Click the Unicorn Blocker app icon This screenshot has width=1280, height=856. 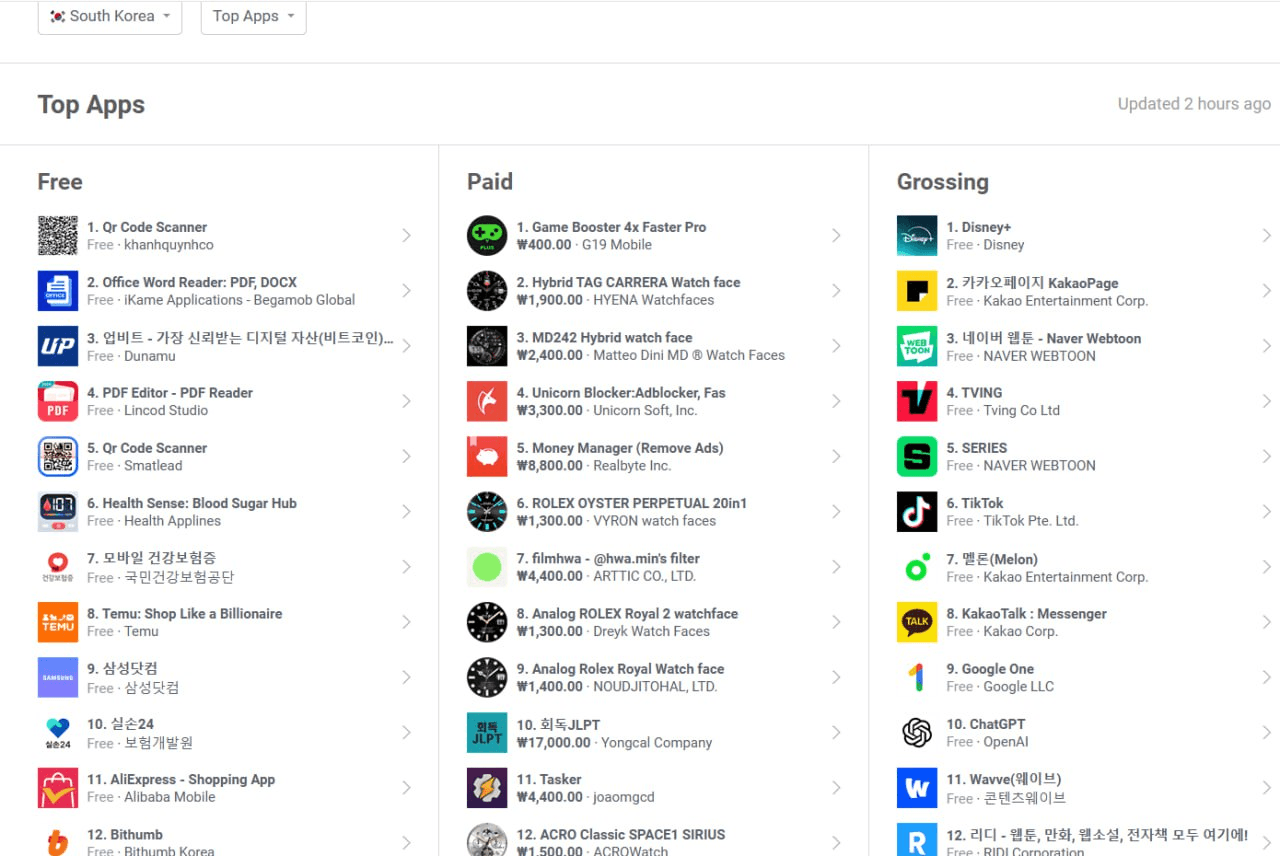coord(487,401)
